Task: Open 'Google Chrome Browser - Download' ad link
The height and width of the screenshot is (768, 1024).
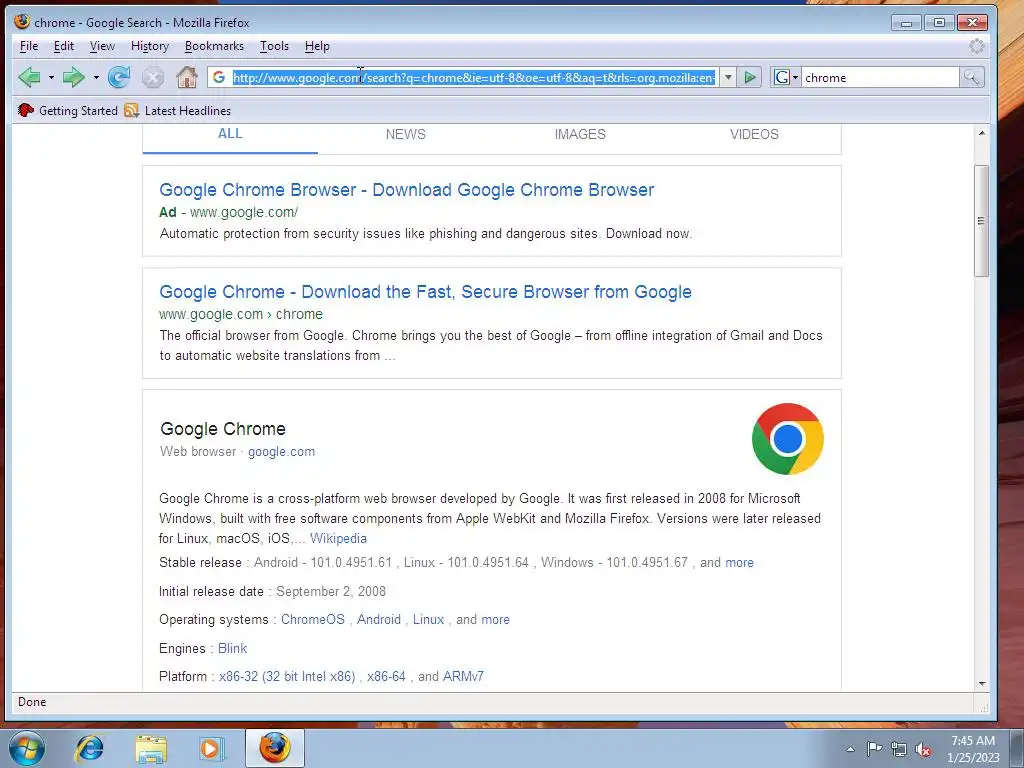Action: tap(406, 189)
